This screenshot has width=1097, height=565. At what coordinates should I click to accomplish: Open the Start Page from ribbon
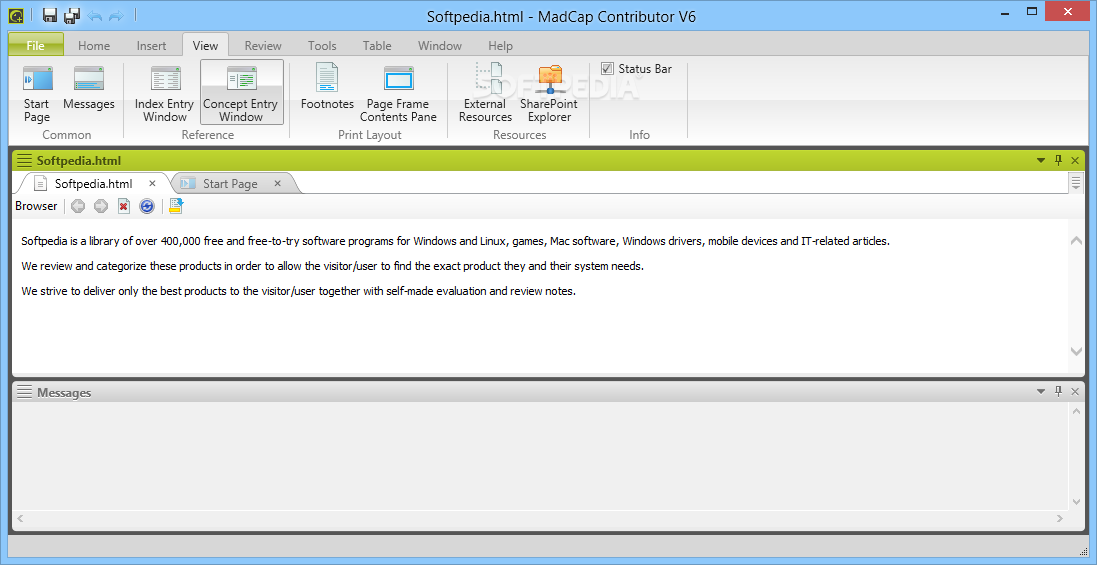click(x=37, y=94)
